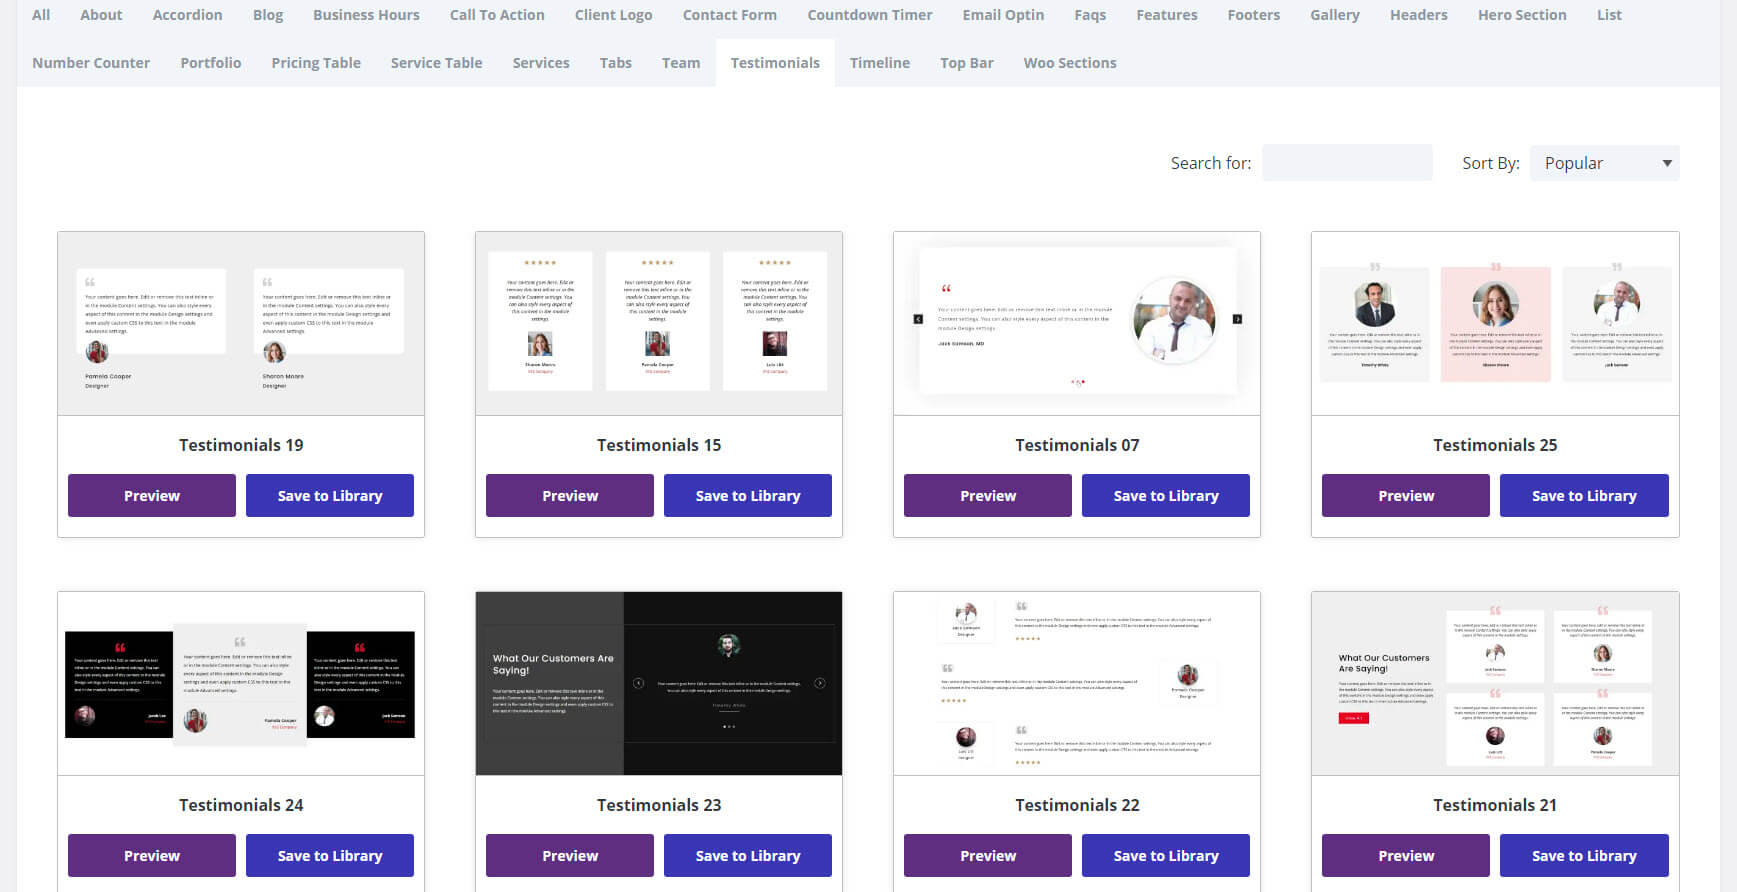Focus the Search for input field
The image size is (1737, 892).
click(1347, 163)
